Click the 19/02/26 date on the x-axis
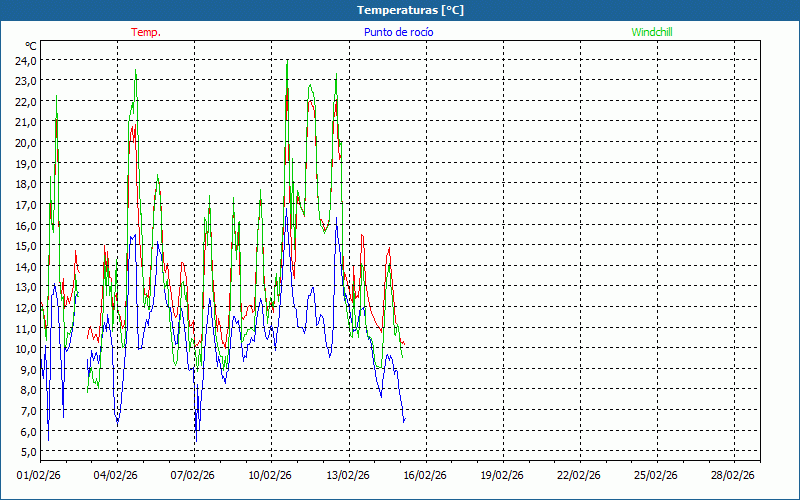Screen dimensions: 800x500 (502, 476)
